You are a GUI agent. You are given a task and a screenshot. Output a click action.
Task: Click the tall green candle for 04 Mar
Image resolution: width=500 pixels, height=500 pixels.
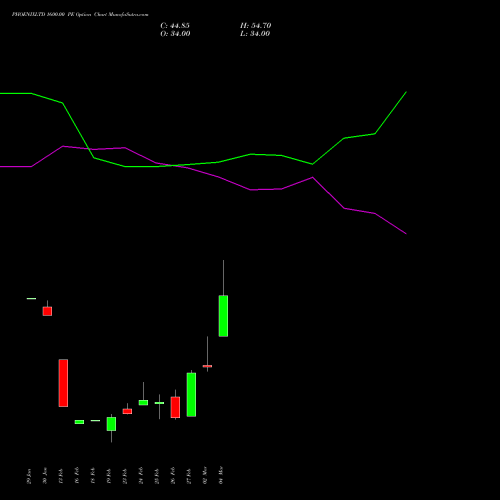click(223, 316)
